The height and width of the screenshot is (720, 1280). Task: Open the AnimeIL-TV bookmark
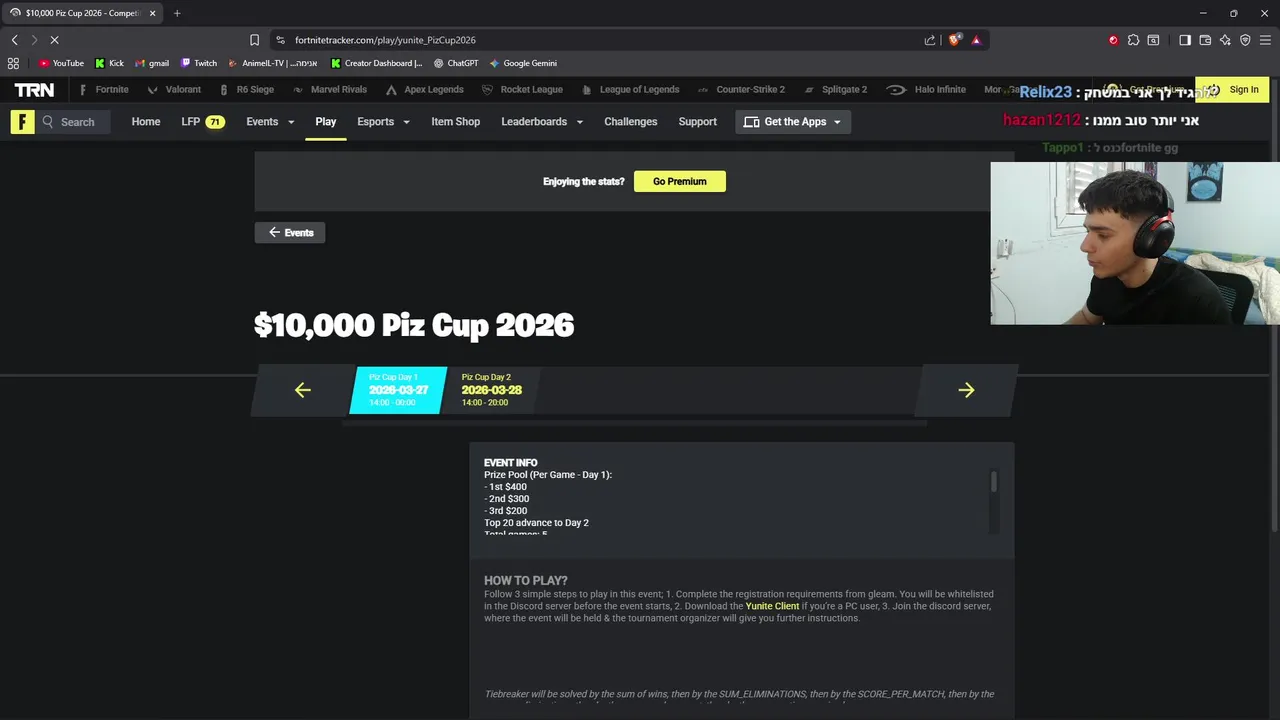(273, 63)
